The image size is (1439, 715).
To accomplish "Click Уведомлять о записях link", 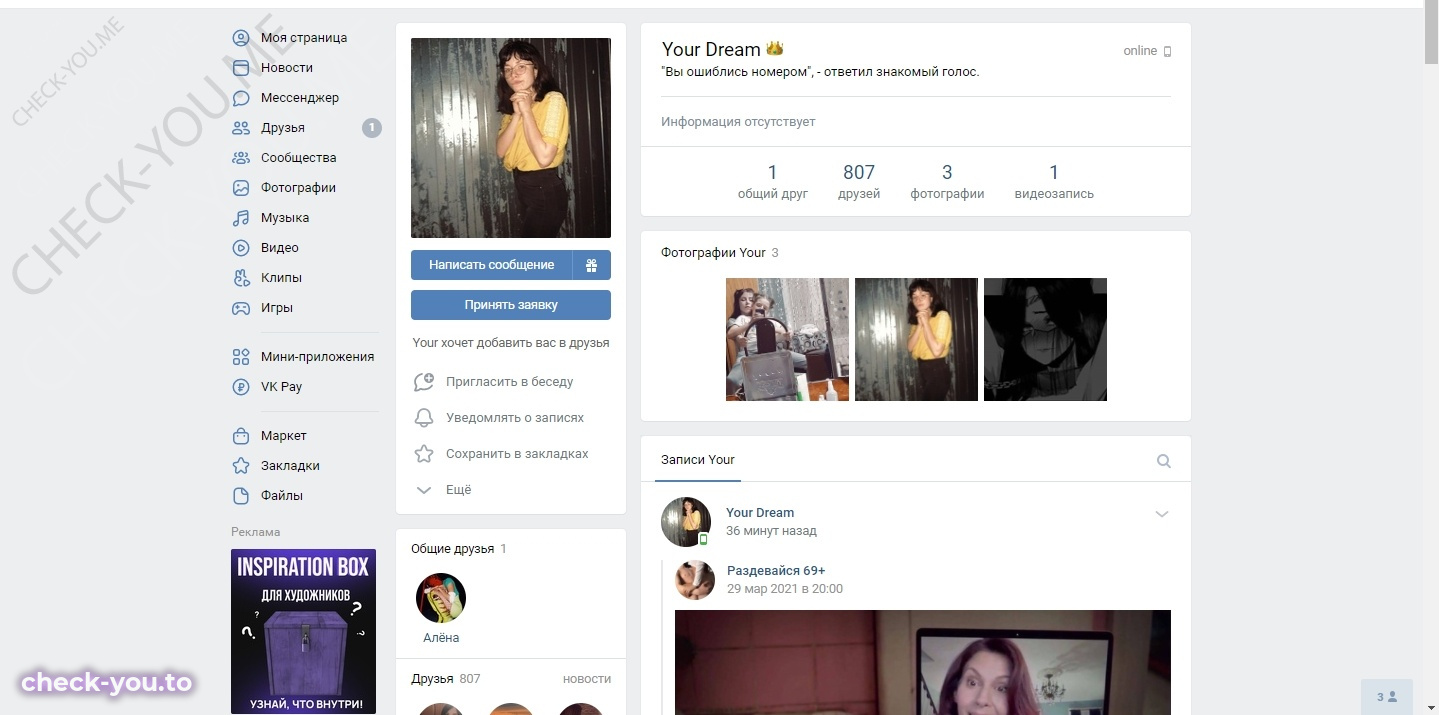I will click(515, 418).
